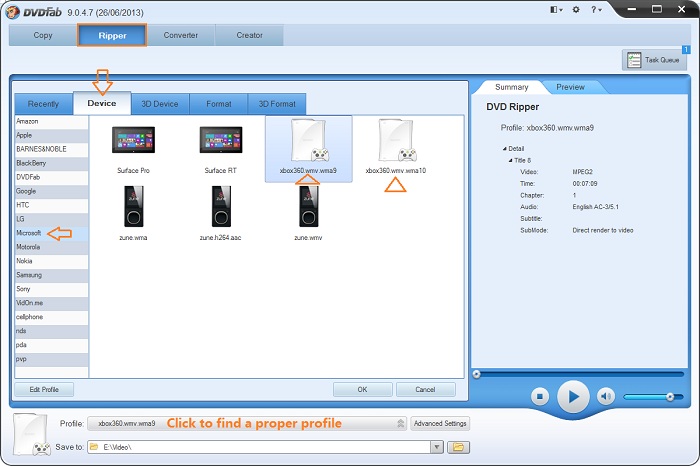This screenshot has height=466, width=700.
Task: Select Nokia in the brand list
Action: click(x=51, y=261)
